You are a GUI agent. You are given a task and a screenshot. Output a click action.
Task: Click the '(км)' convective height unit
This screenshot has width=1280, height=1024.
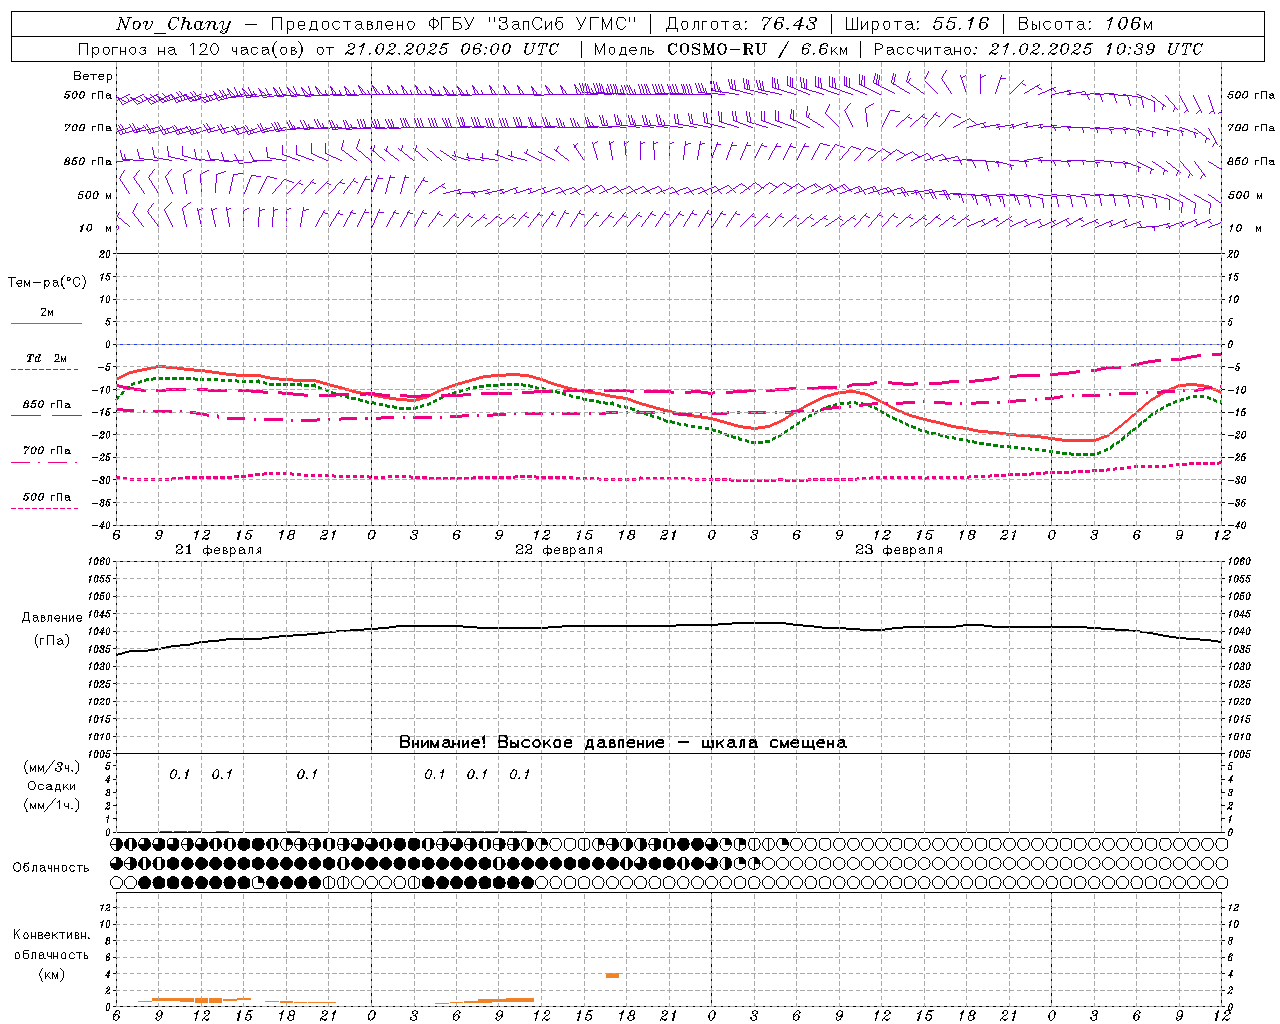51,974
